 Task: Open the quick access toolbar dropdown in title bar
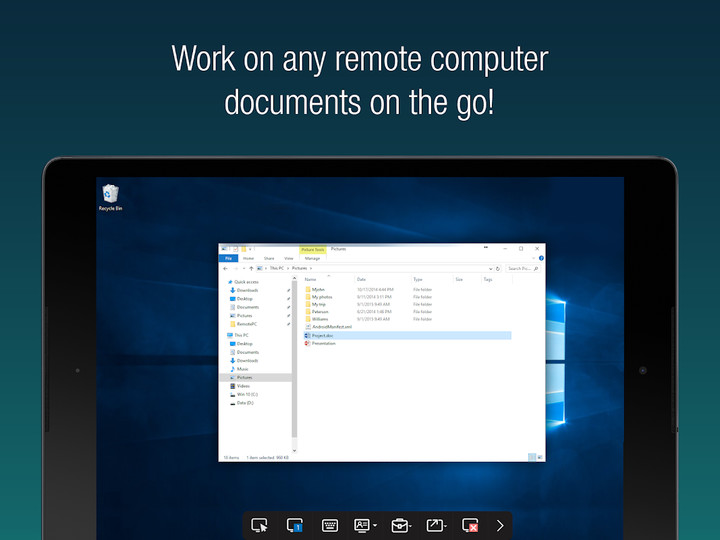pos(250,249)
